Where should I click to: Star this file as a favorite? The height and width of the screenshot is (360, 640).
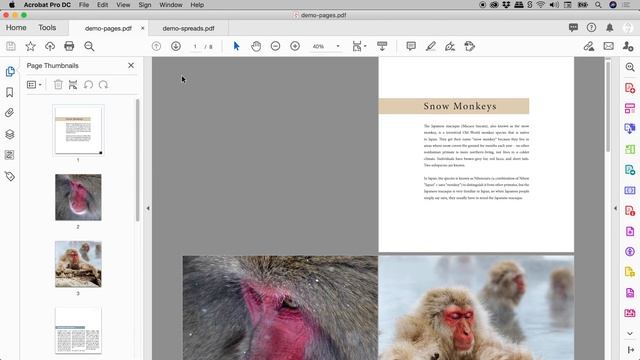31,46
